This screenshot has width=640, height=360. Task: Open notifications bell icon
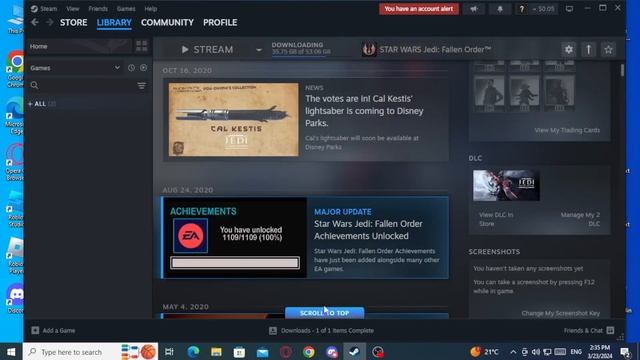pyautogui.click(x=500, y=9)
